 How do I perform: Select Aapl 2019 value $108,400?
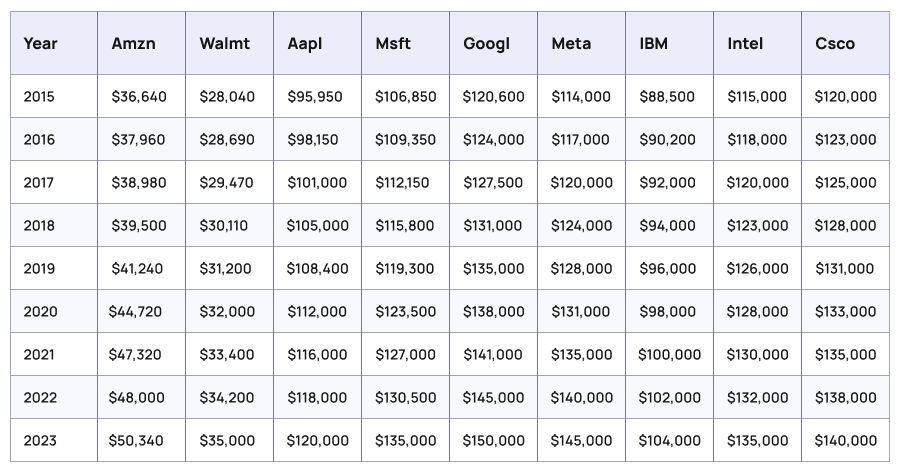point(317,269)
